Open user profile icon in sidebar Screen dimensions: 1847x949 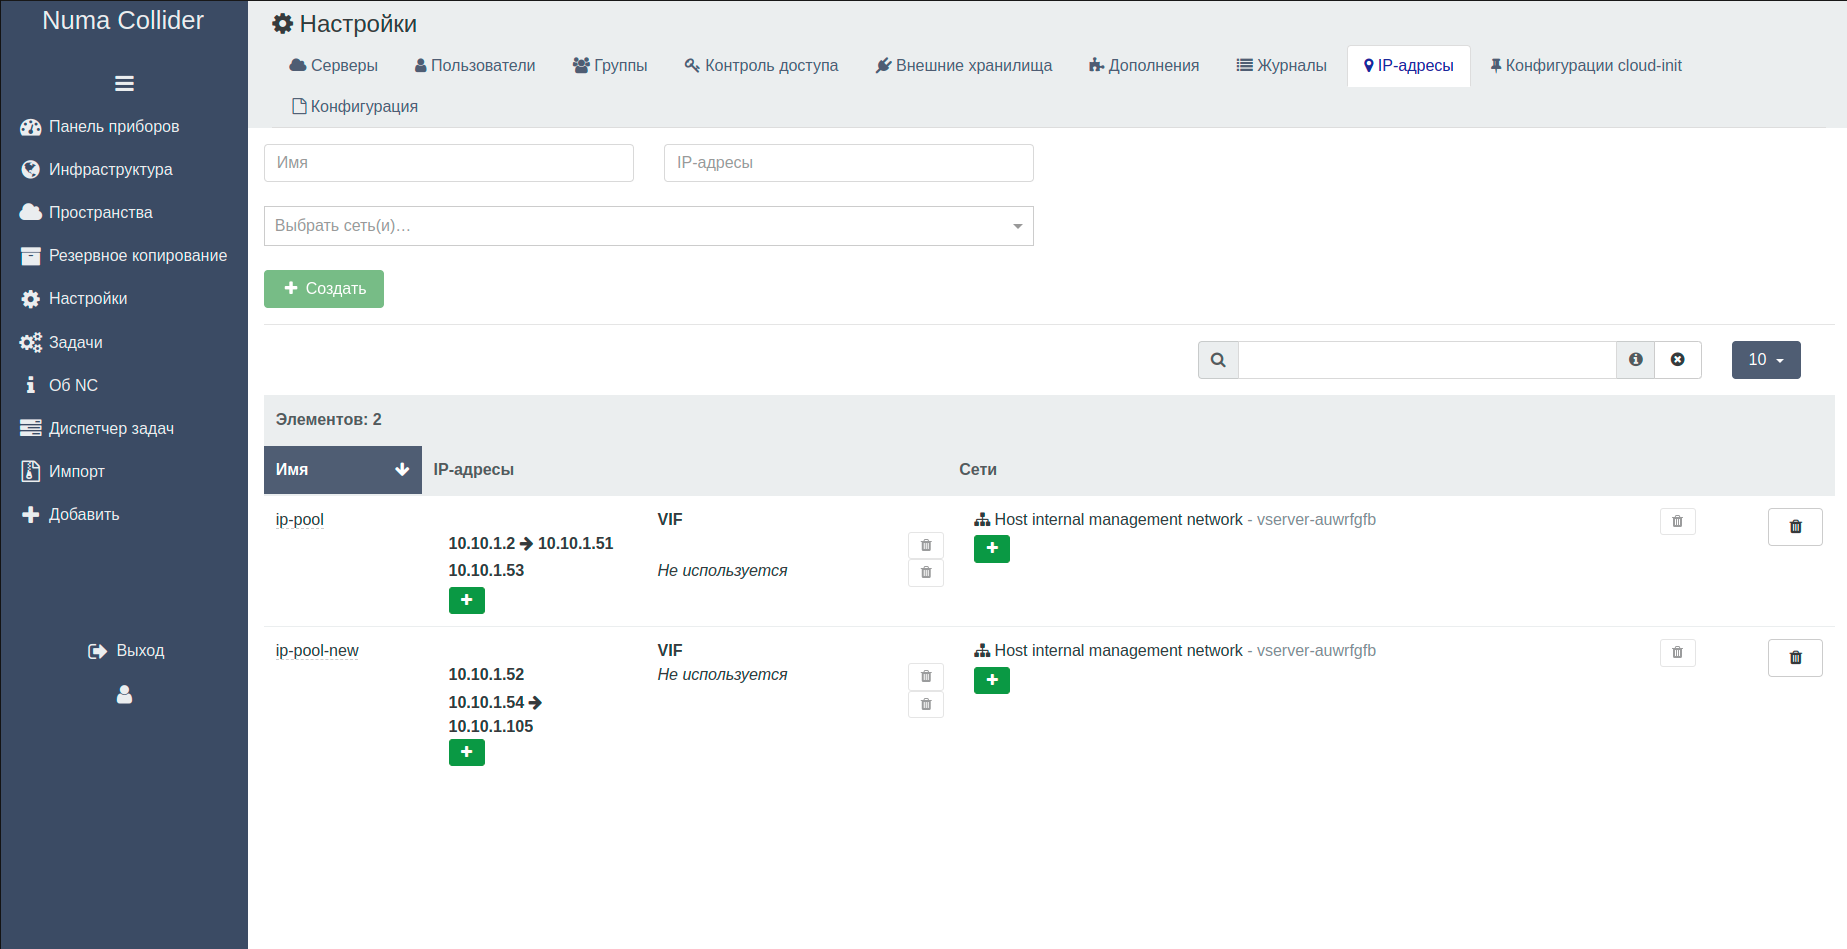tap(124, 694)
